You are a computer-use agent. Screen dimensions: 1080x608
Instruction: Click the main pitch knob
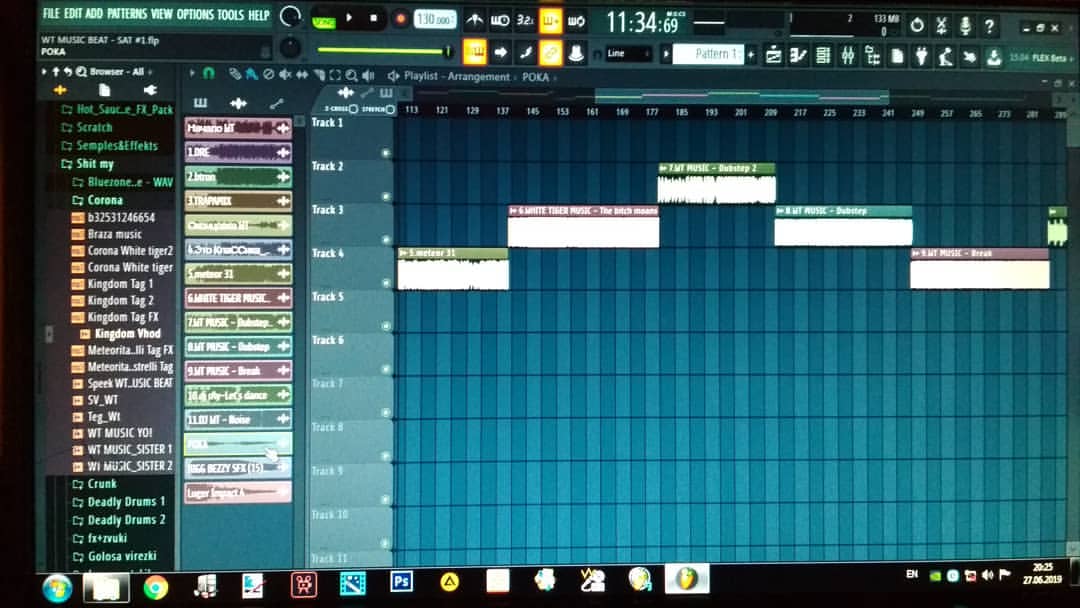coord(291,48)
